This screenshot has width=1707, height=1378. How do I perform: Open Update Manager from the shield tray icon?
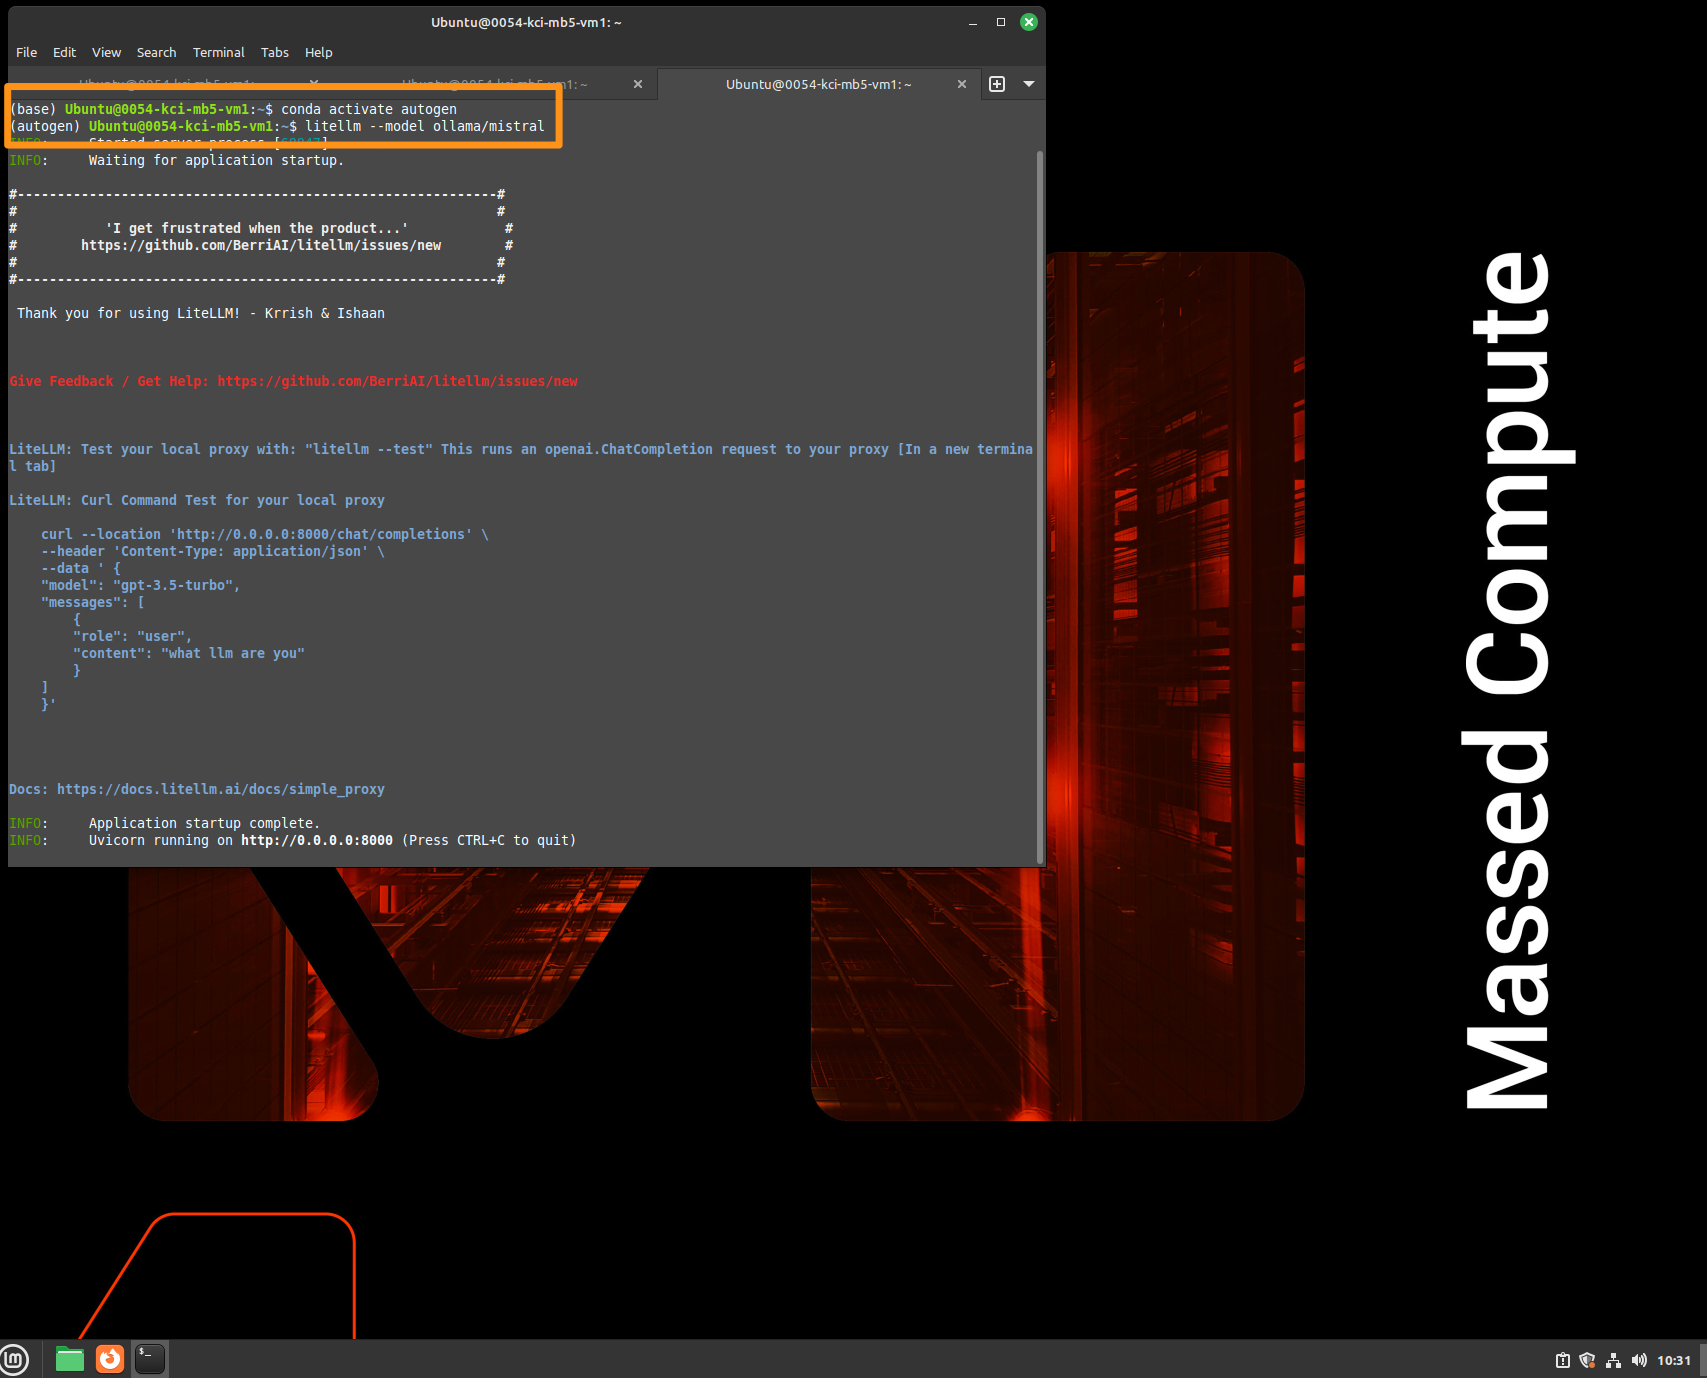pos(1585,1360)
